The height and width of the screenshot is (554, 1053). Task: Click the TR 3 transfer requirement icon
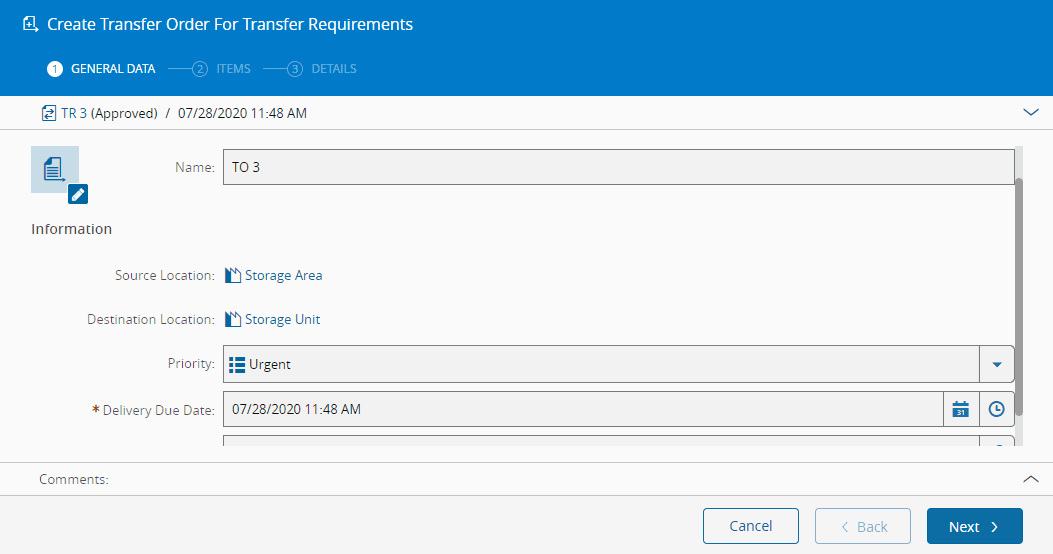(49, 113)
